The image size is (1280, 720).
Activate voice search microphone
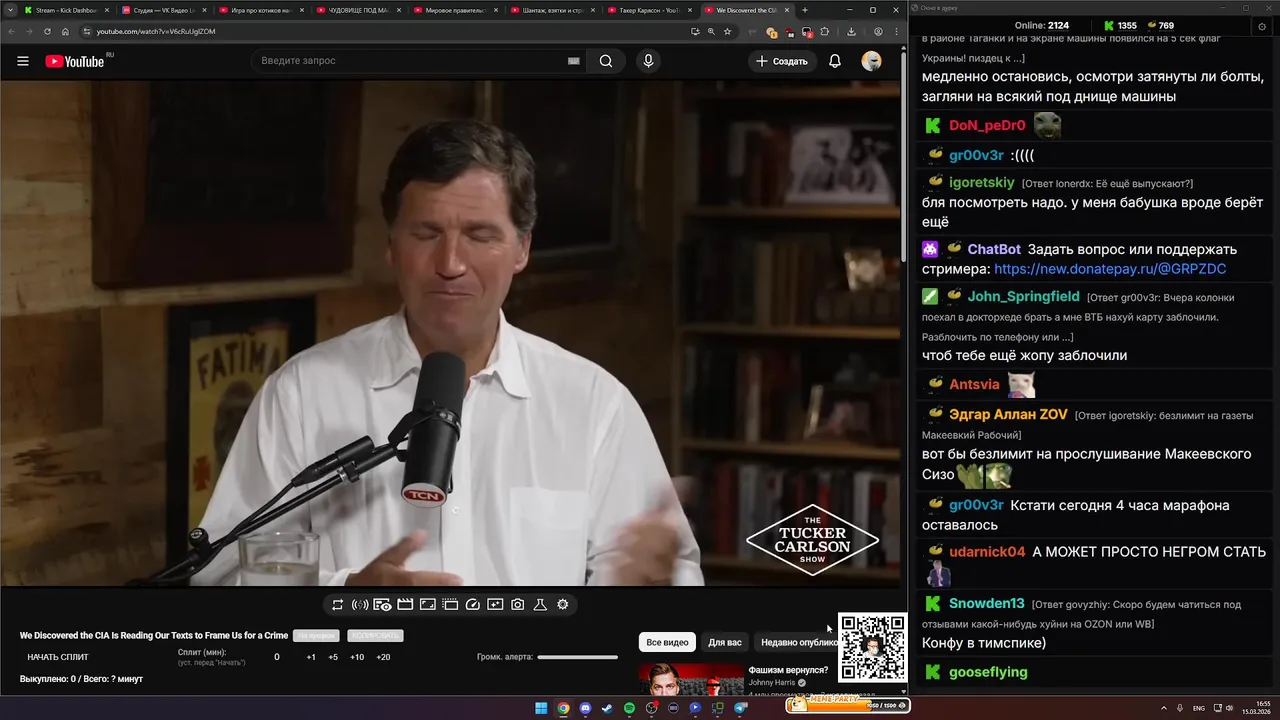(648, 61)
